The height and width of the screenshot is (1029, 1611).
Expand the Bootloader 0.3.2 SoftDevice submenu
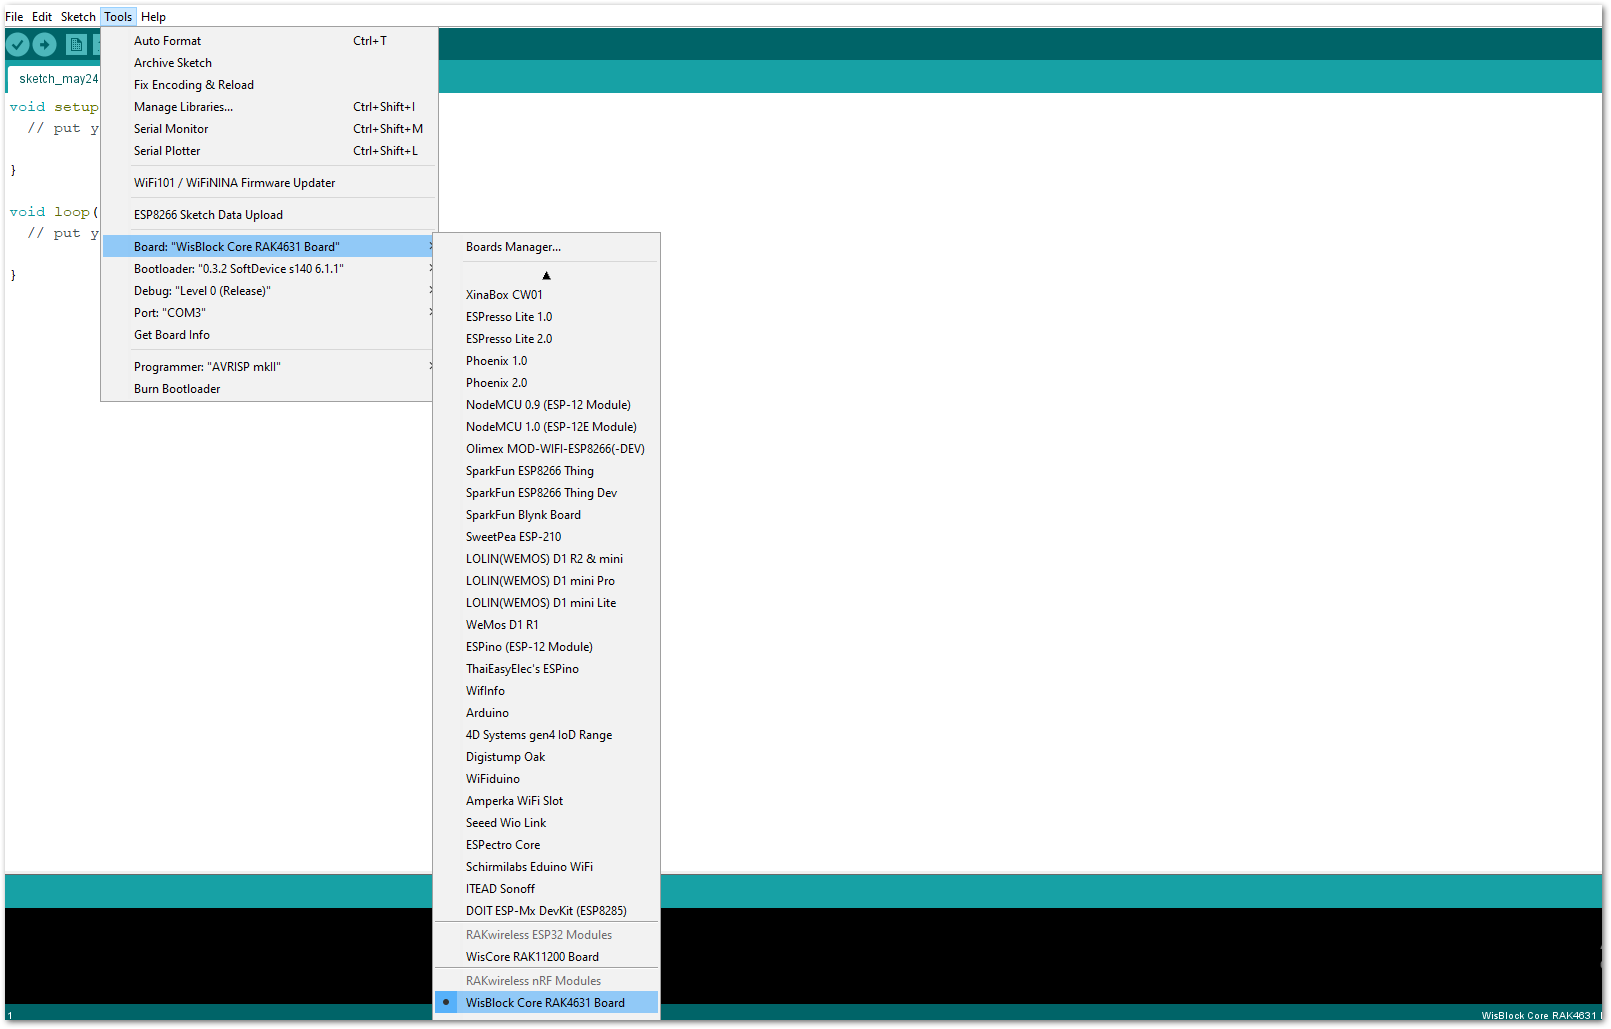point(269,269)
